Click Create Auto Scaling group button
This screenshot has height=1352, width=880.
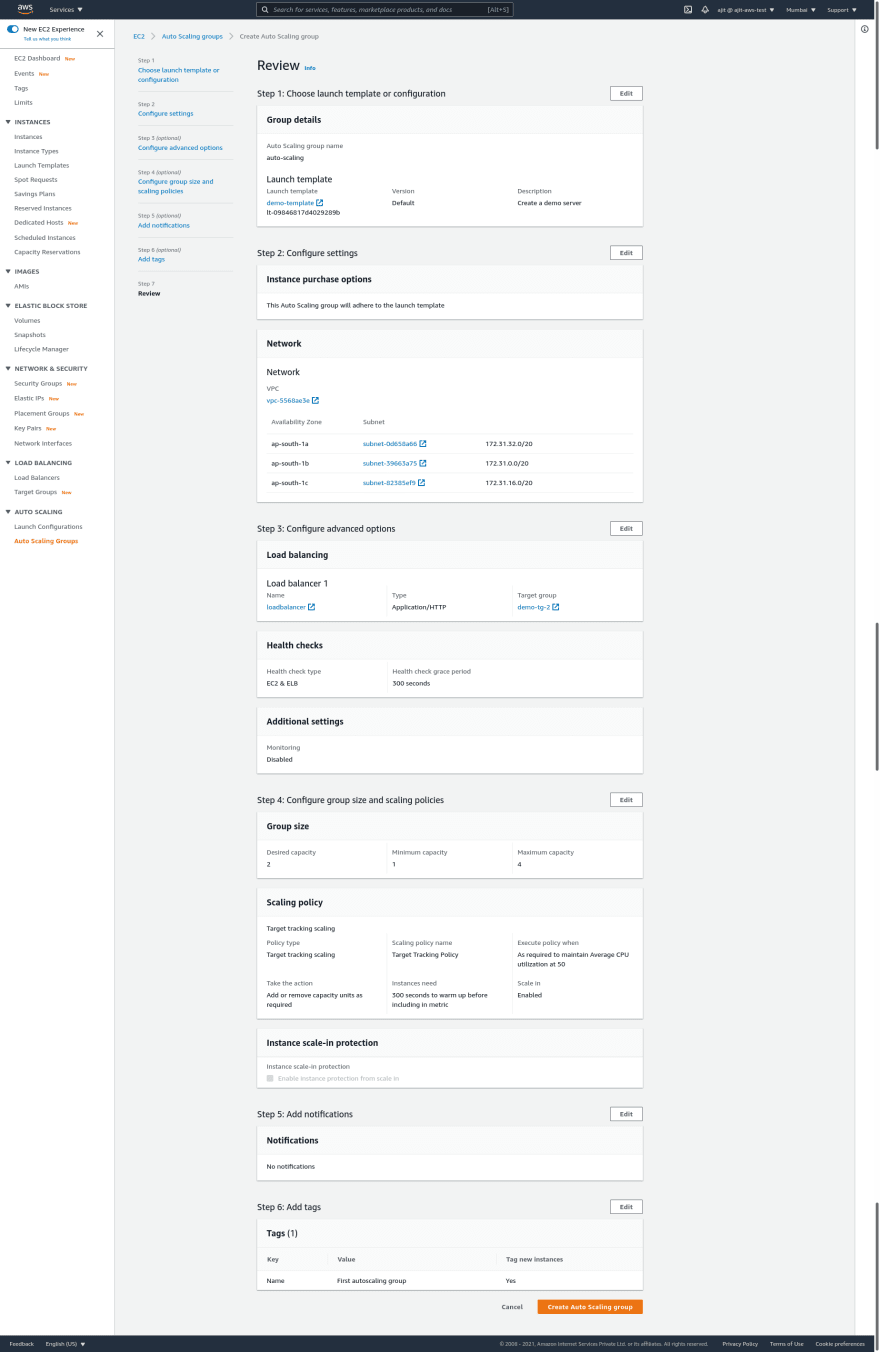tap(590, 1307)
